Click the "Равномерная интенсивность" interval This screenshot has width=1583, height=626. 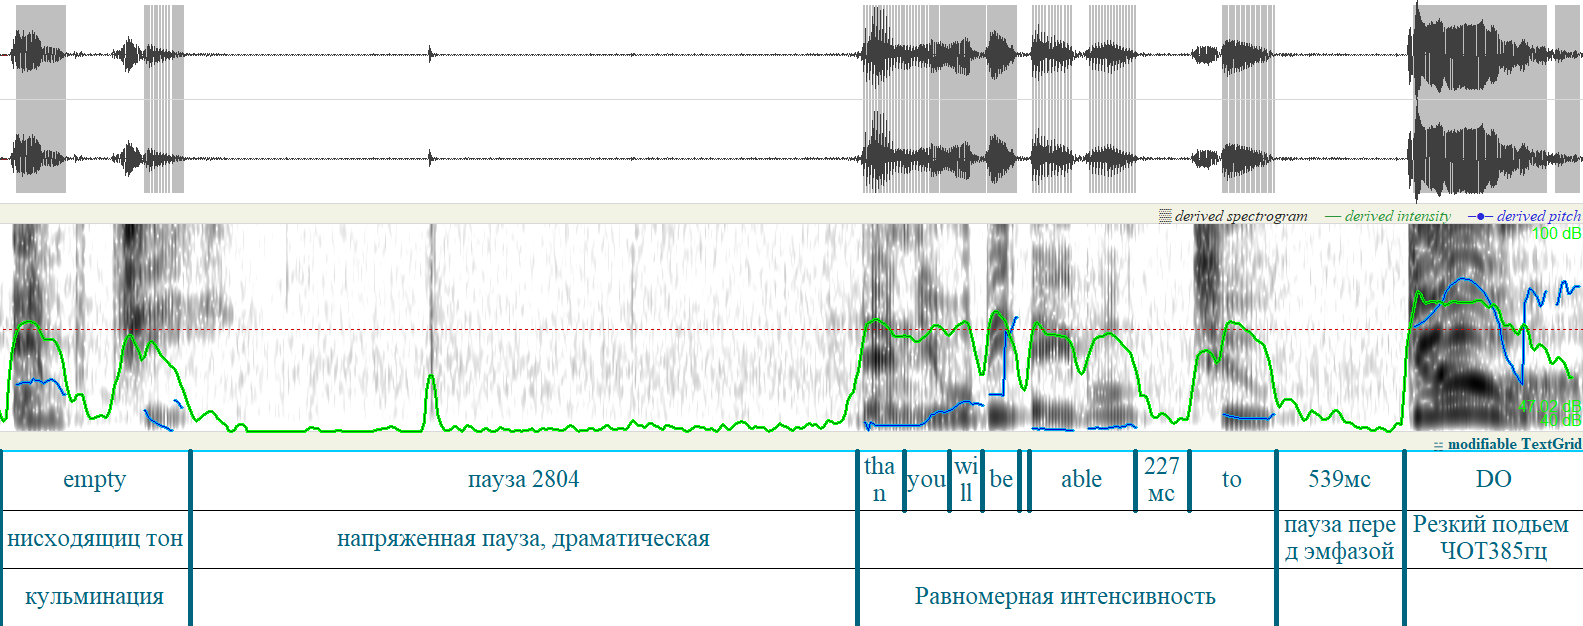pyautogui.click(x=1066, y=597)
